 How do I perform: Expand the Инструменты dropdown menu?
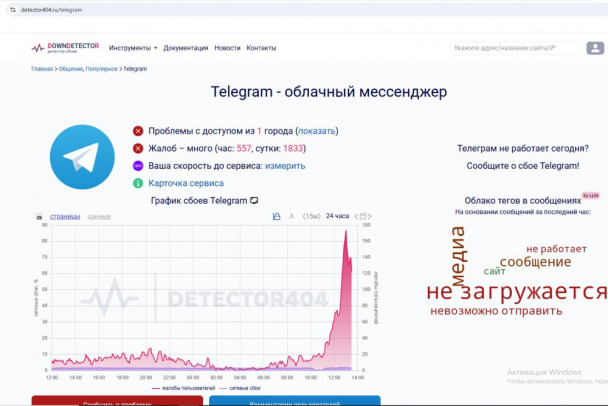tap(133, 47)
